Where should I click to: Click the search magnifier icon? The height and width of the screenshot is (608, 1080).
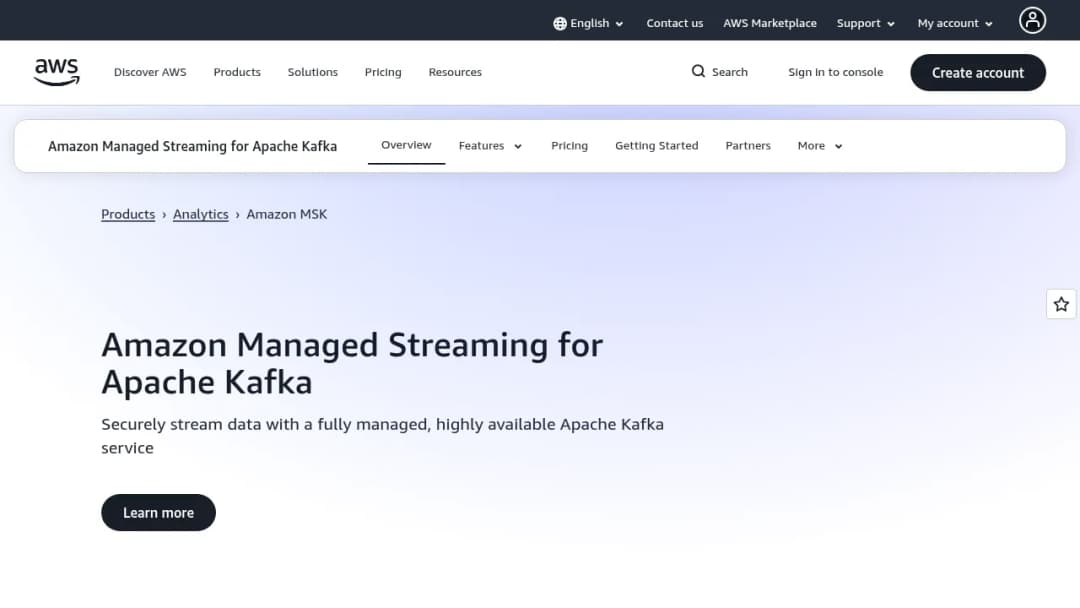point(698,72)
